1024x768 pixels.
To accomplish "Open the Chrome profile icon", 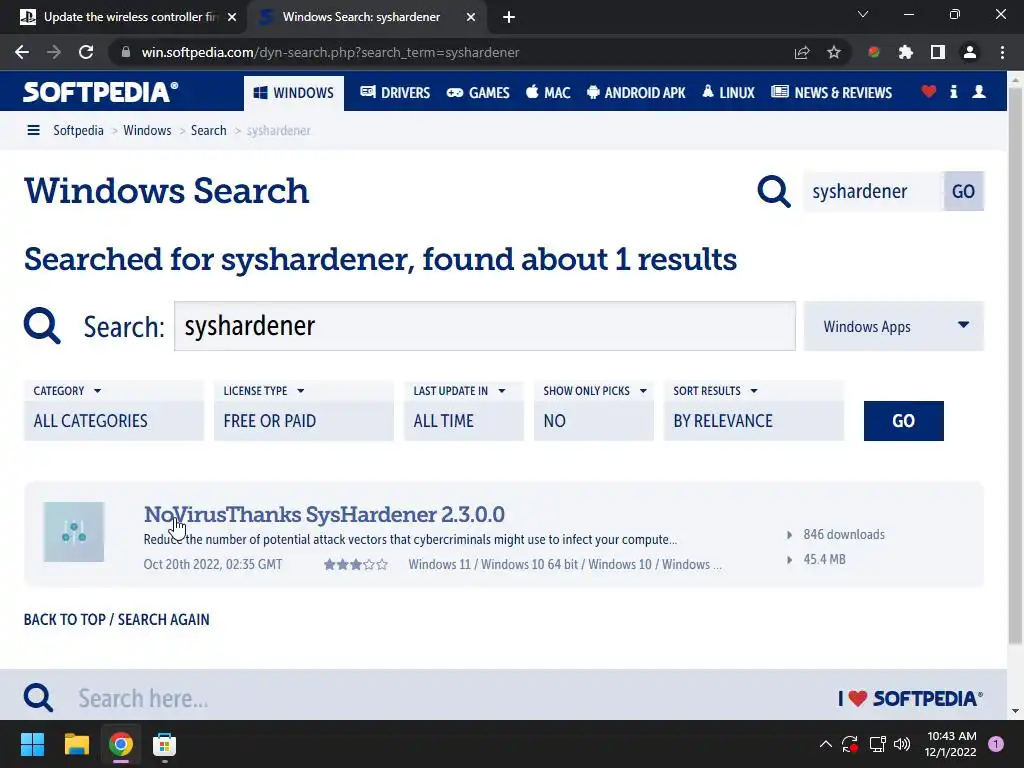I will pyautogui.click(x=970, y=52).
